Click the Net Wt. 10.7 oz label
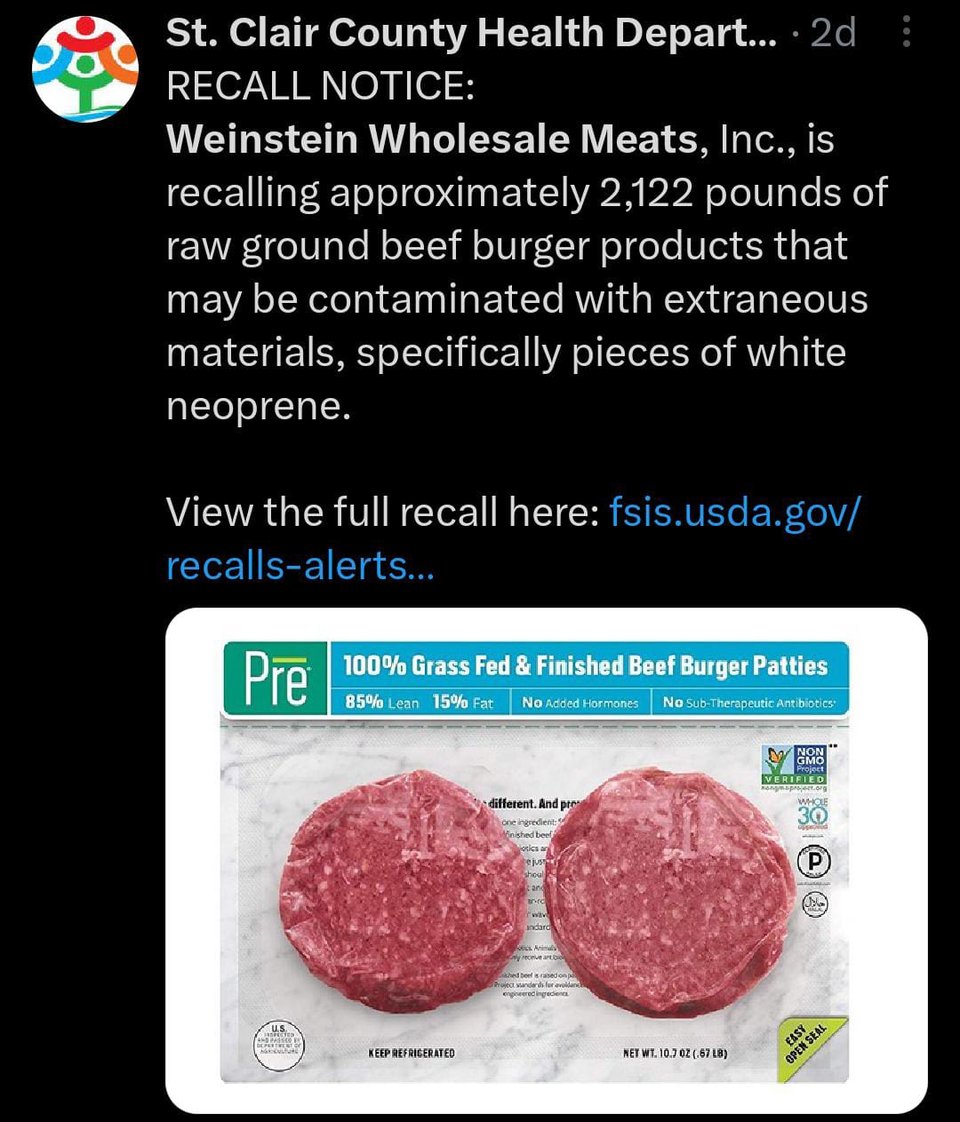 (x=675, y=1053)
